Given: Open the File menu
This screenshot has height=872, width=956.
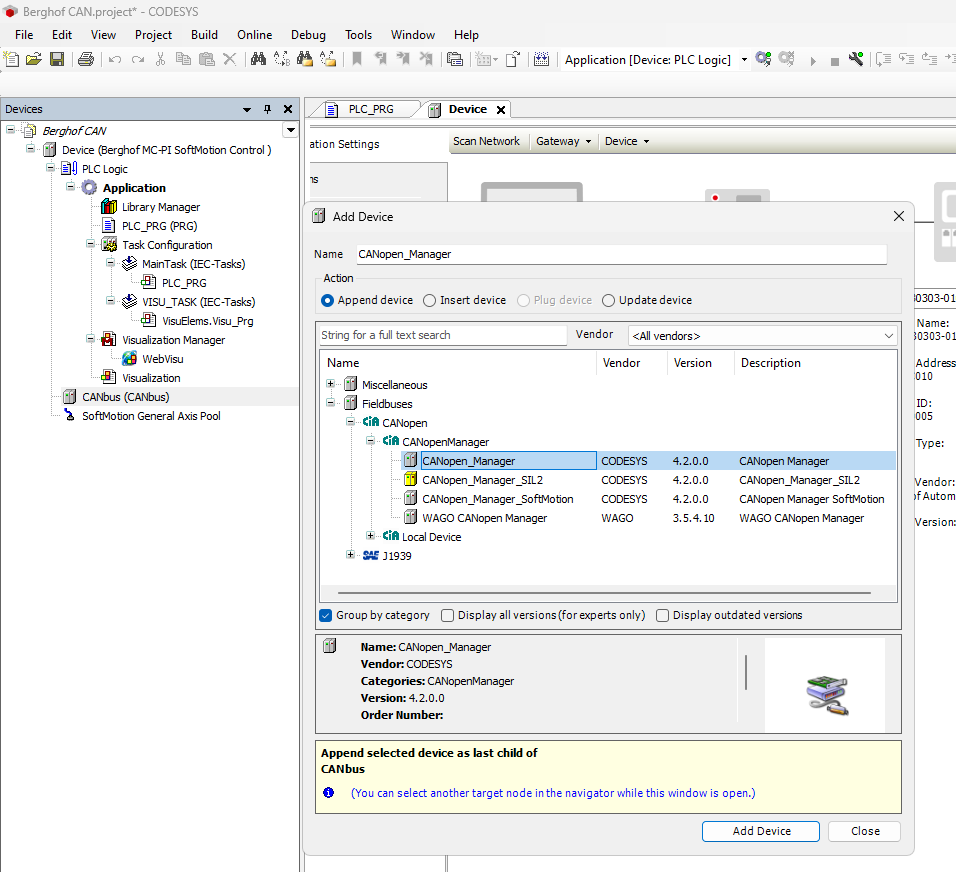Looking at the screenshot, I should click(x=24, y=35).
